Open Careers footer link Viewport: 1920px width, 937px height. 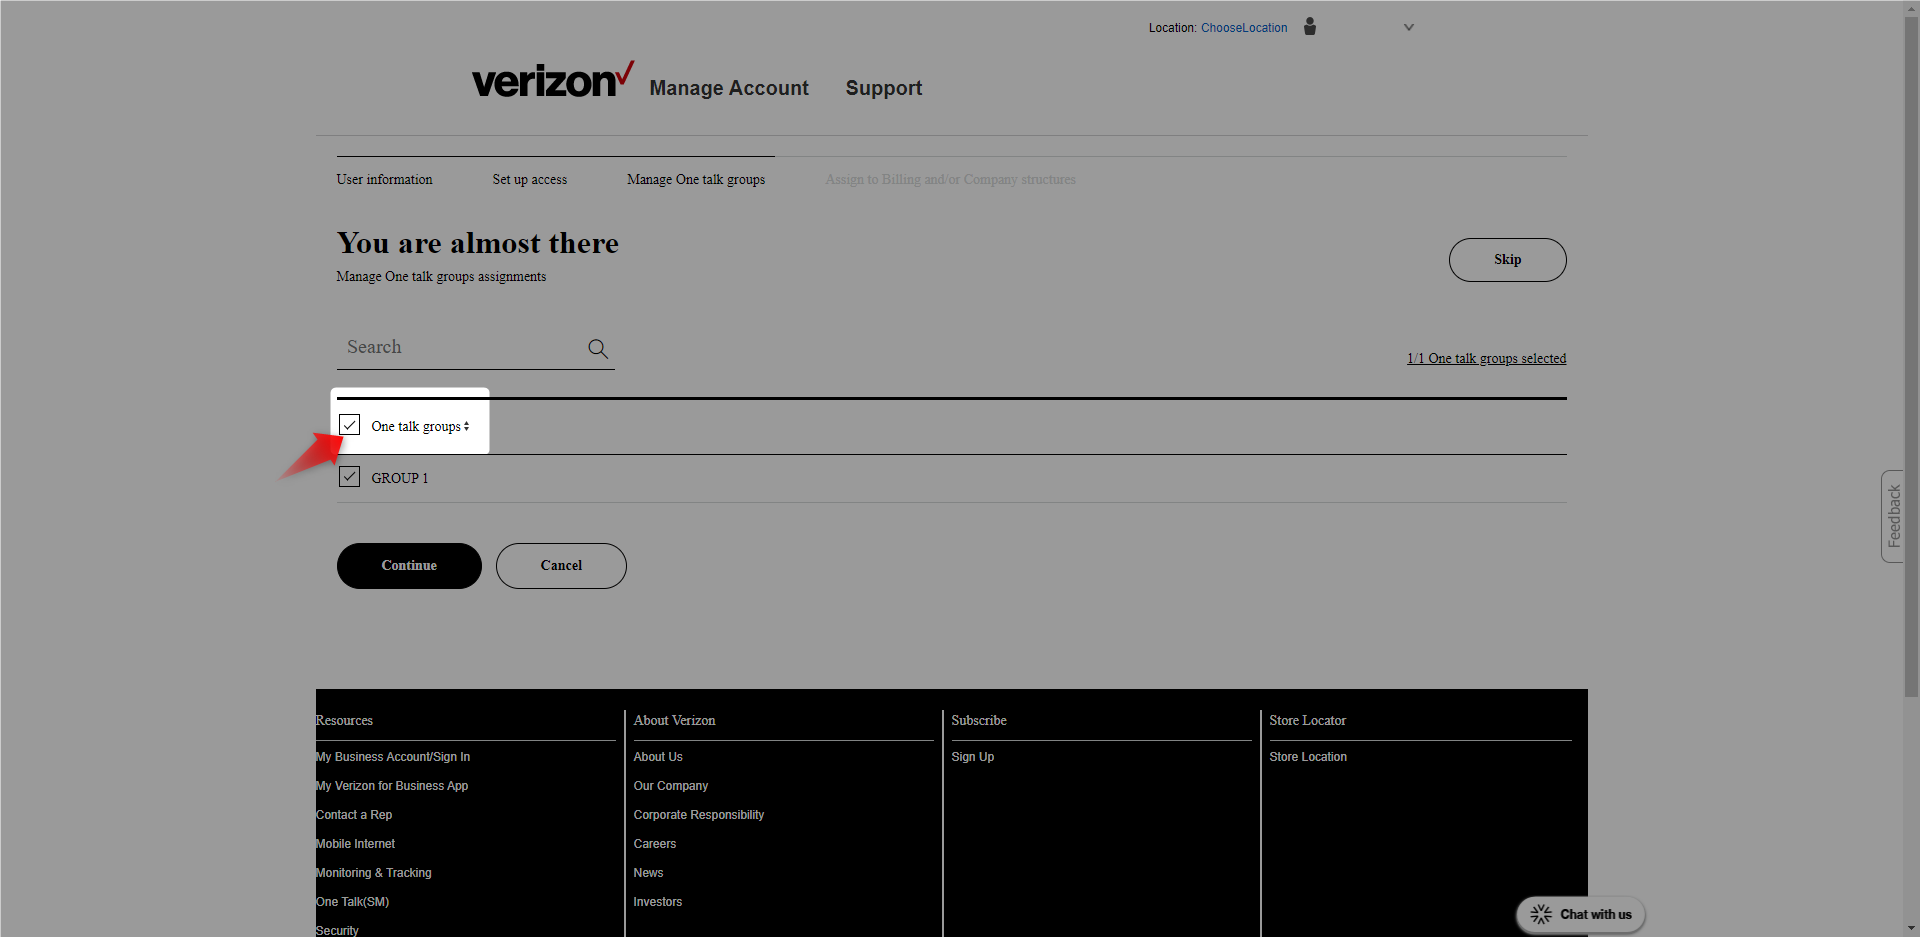click(x=655, y=844)
